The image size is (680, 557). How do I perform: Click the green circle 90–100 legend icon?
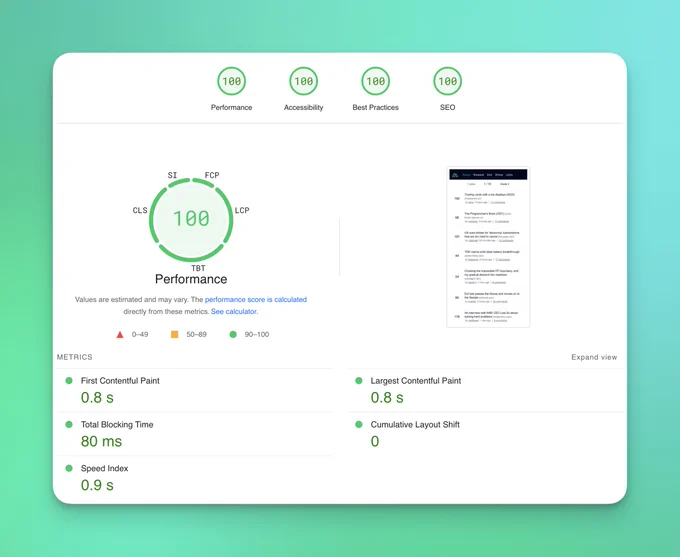233,334
